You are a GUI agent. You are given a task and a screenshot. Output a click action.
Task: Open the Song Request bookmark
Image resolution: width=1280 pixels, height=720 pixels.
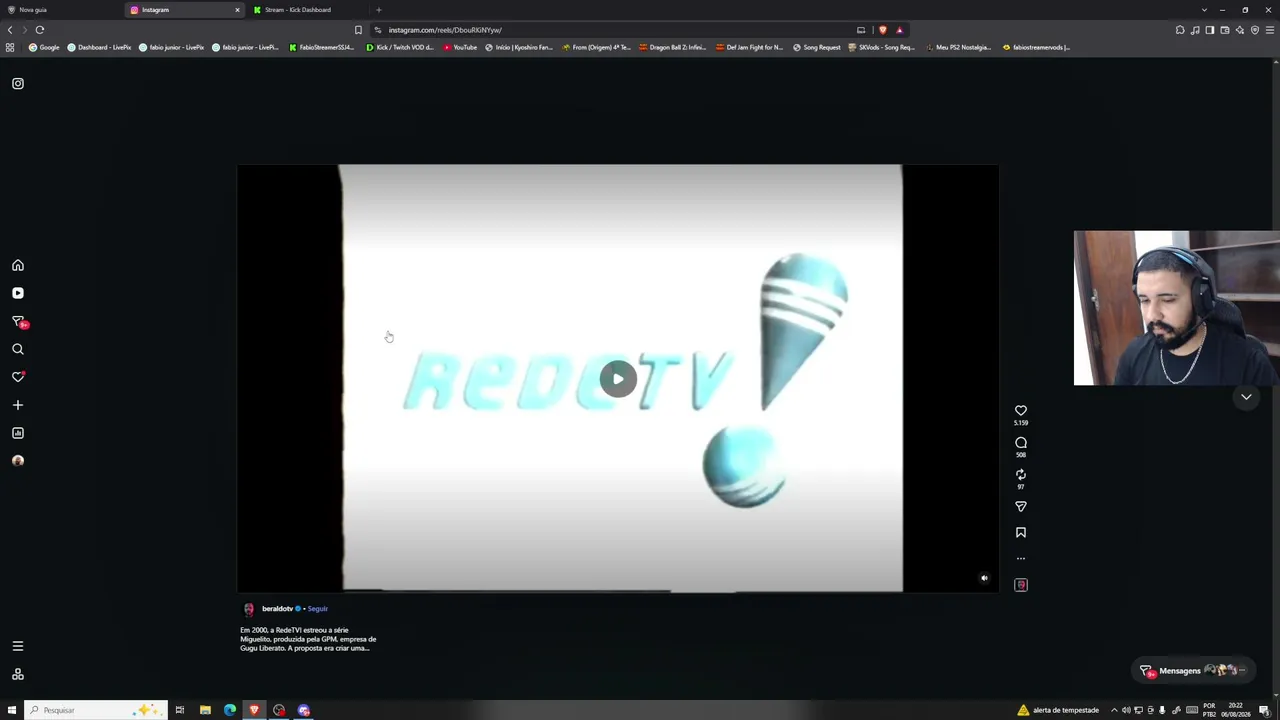point(816,47)
